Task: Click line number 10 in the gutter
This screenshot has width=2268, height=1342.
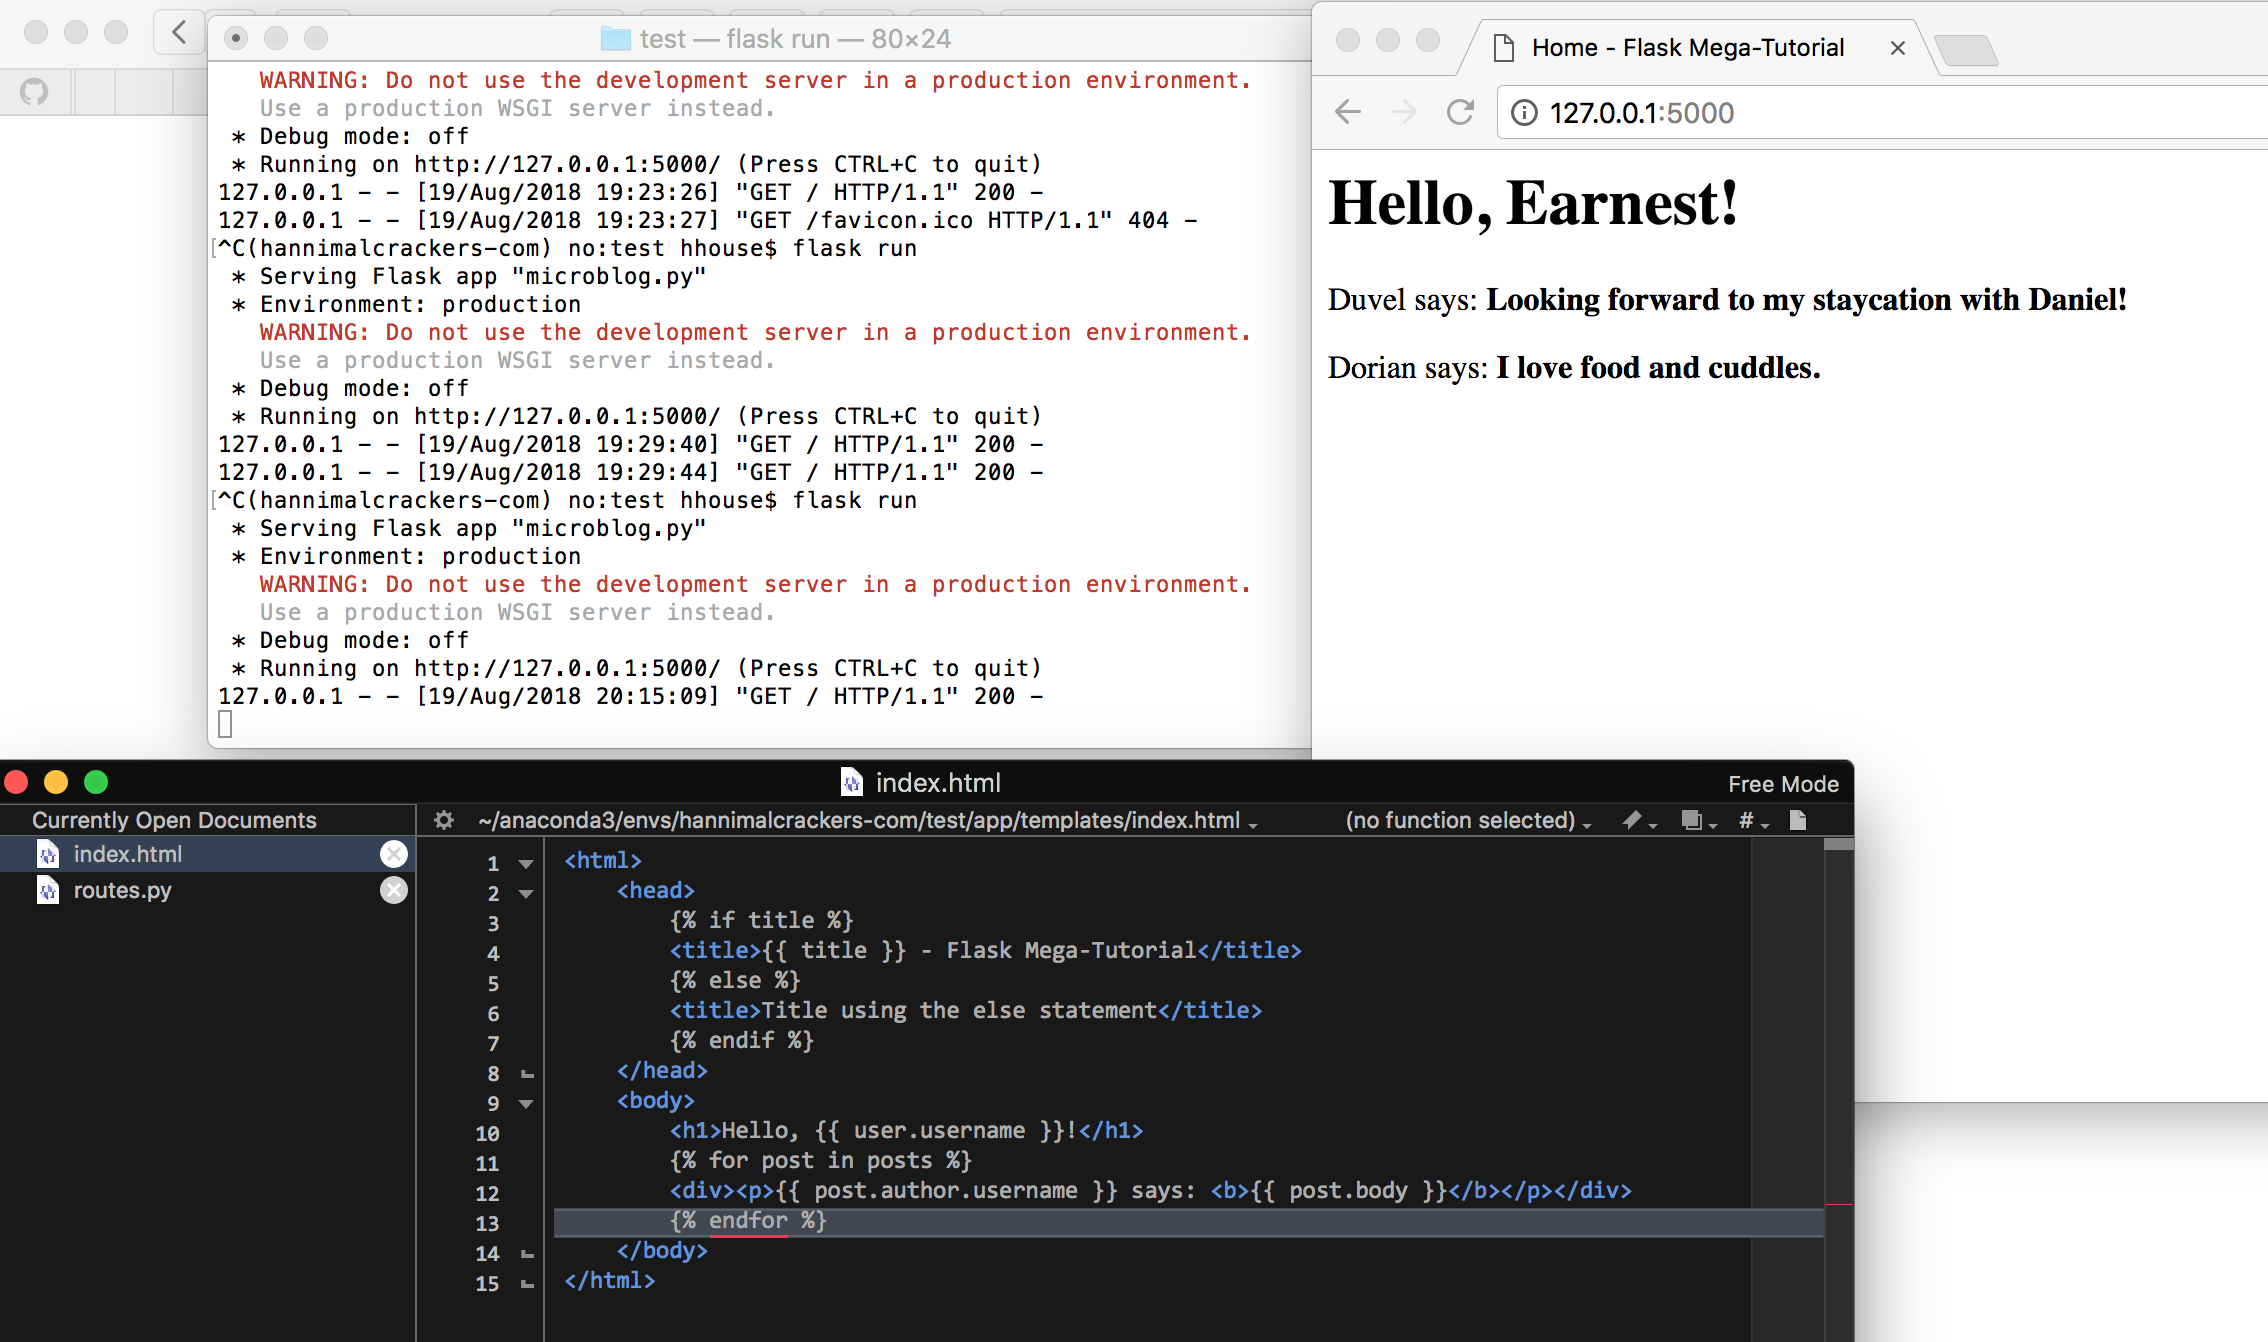Action: 487,1134
